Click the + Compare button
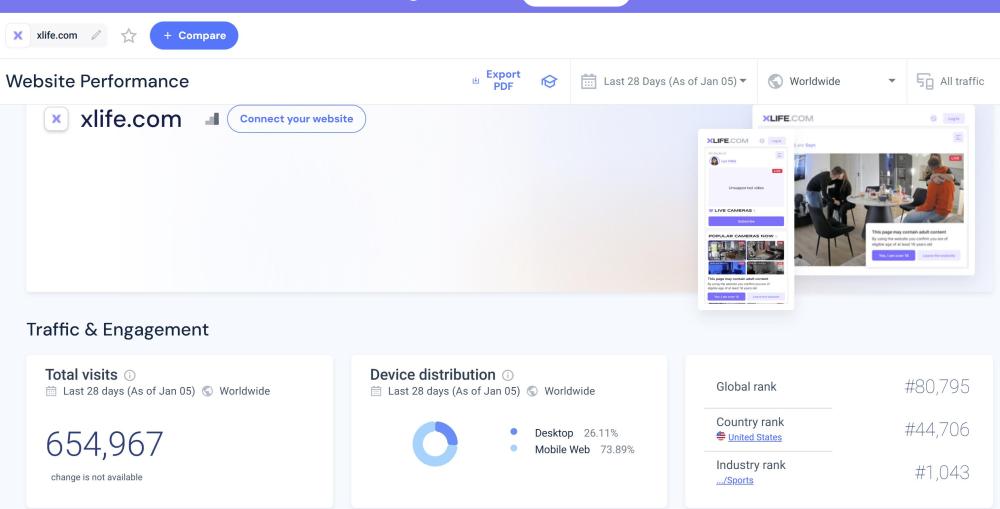This screenshot has height=509, width=1000. (x=194, y=36)
